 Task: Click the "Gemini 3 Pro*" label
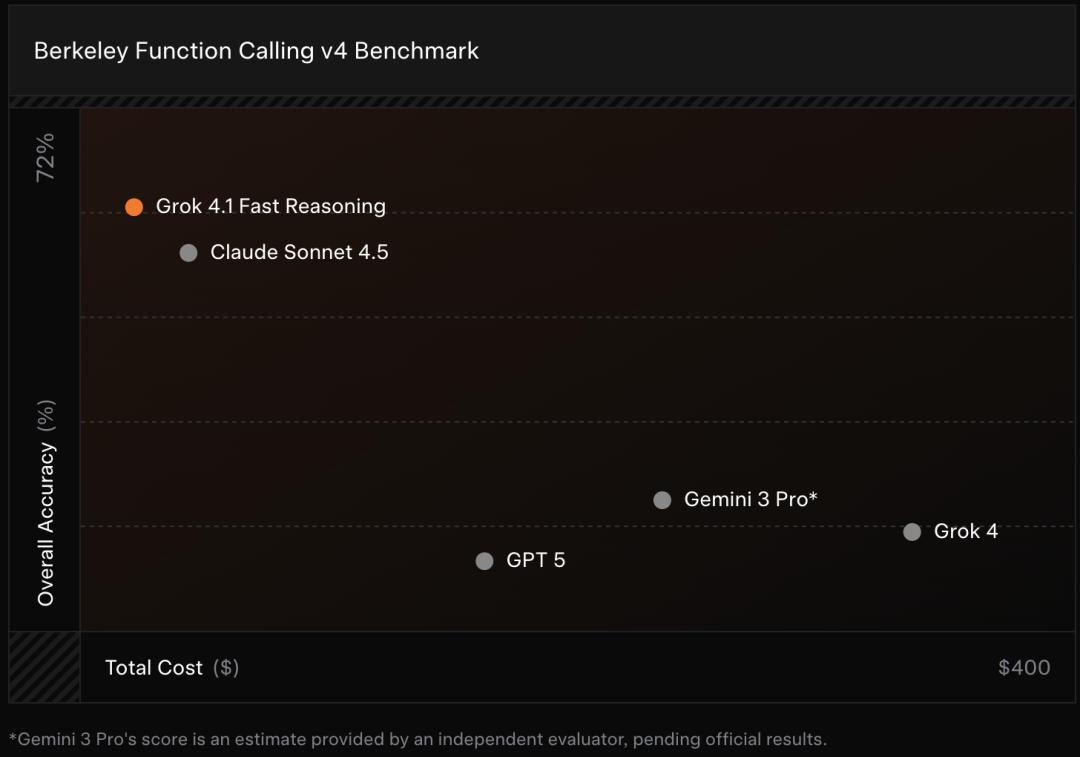[x=750, y=500]
